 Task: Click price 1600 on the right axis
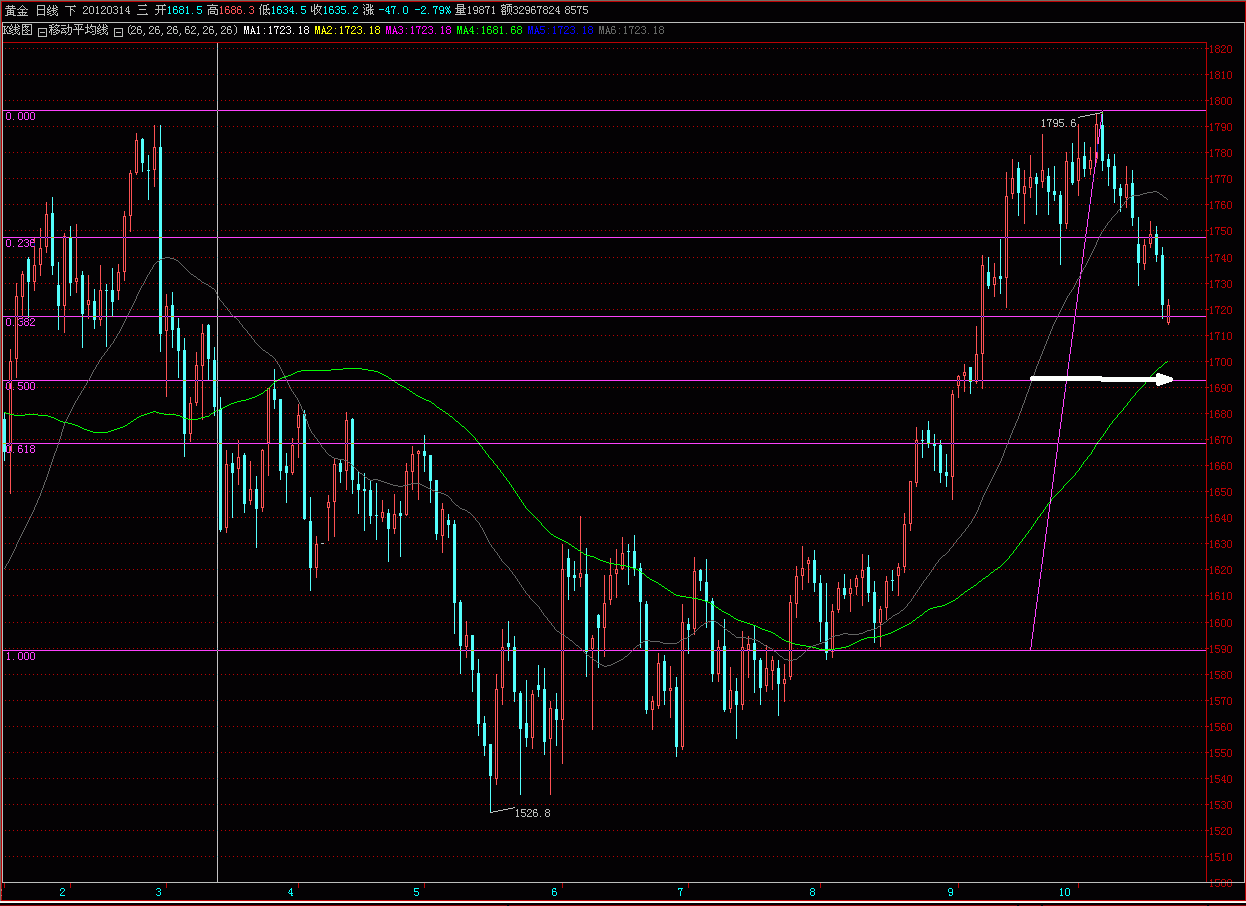(x=1220, y=623)
